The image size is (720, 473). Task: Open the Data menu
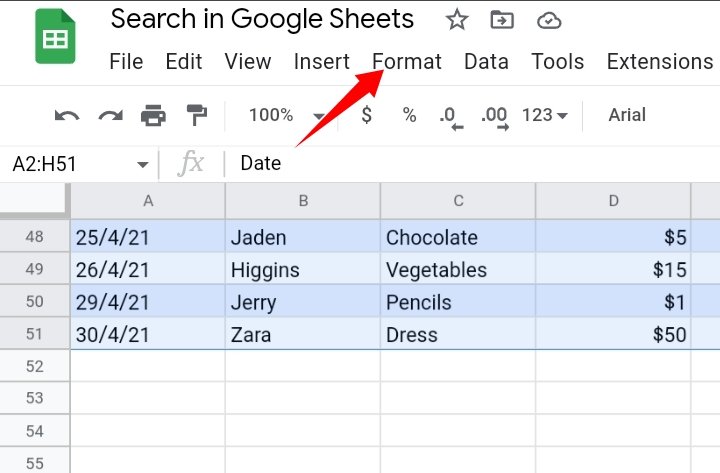486,62
